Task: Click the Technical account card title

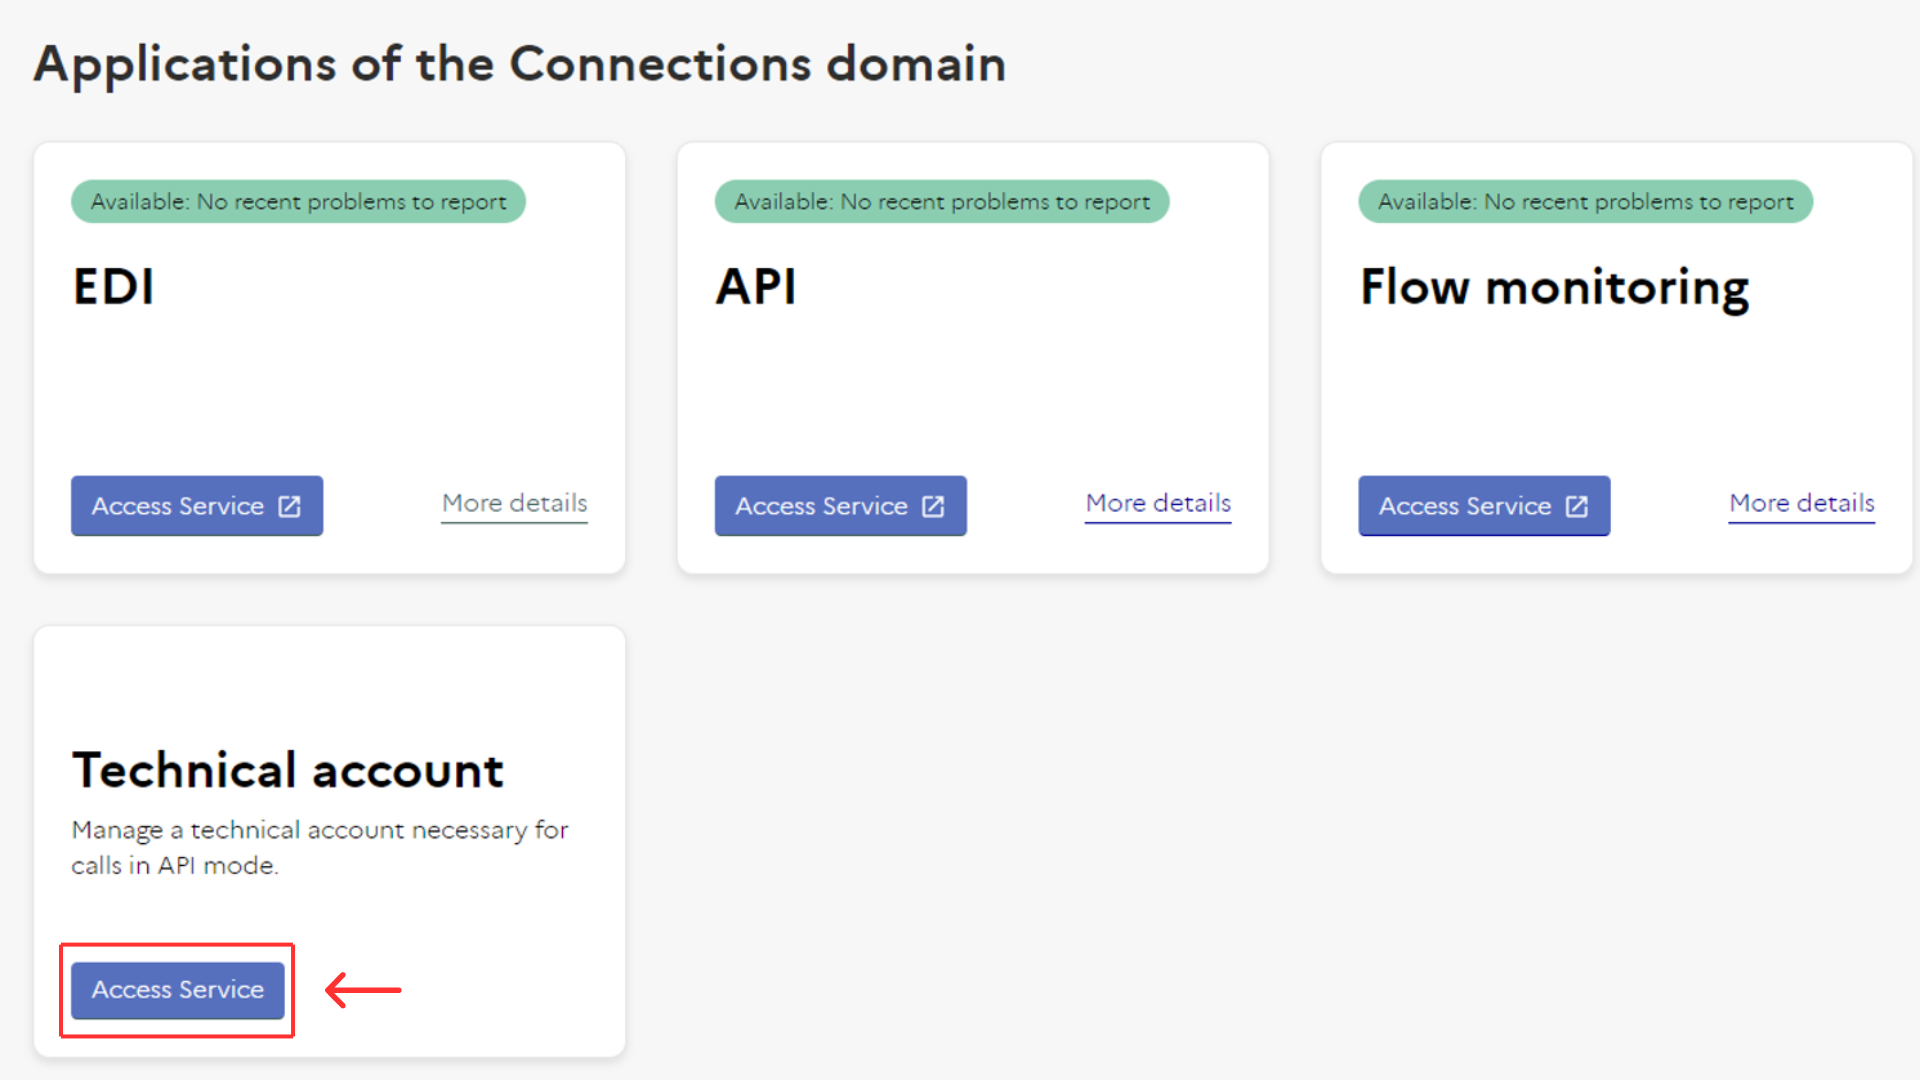Action: tap(288, 771)
